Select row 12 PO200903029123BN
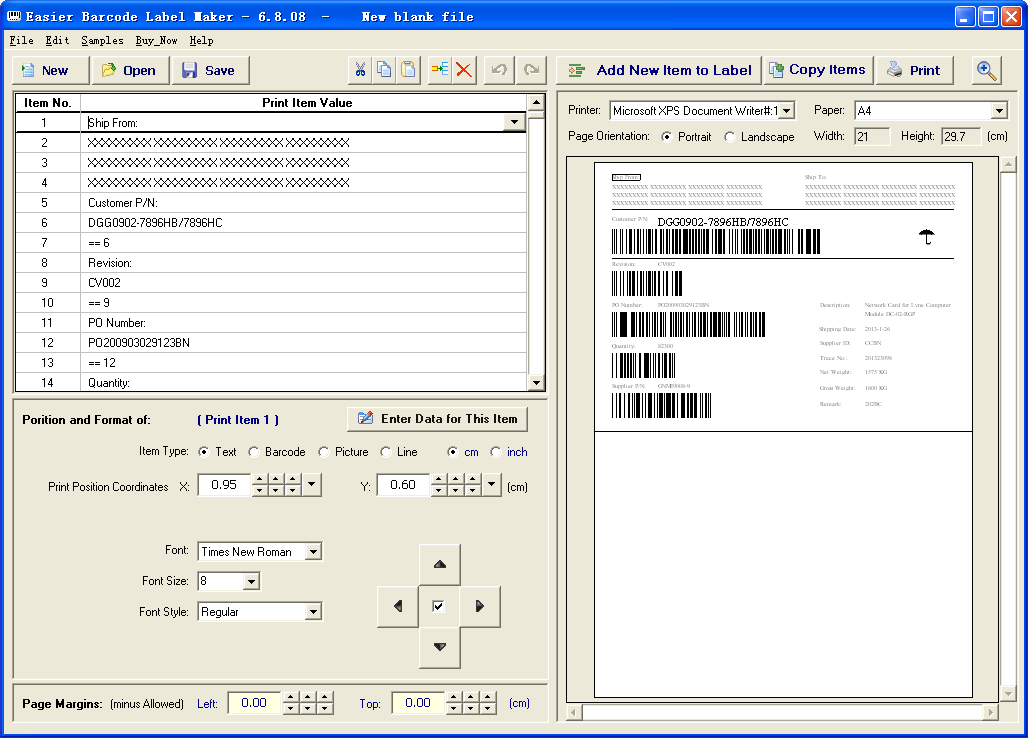1028x738 pixels. coord(271,343)
